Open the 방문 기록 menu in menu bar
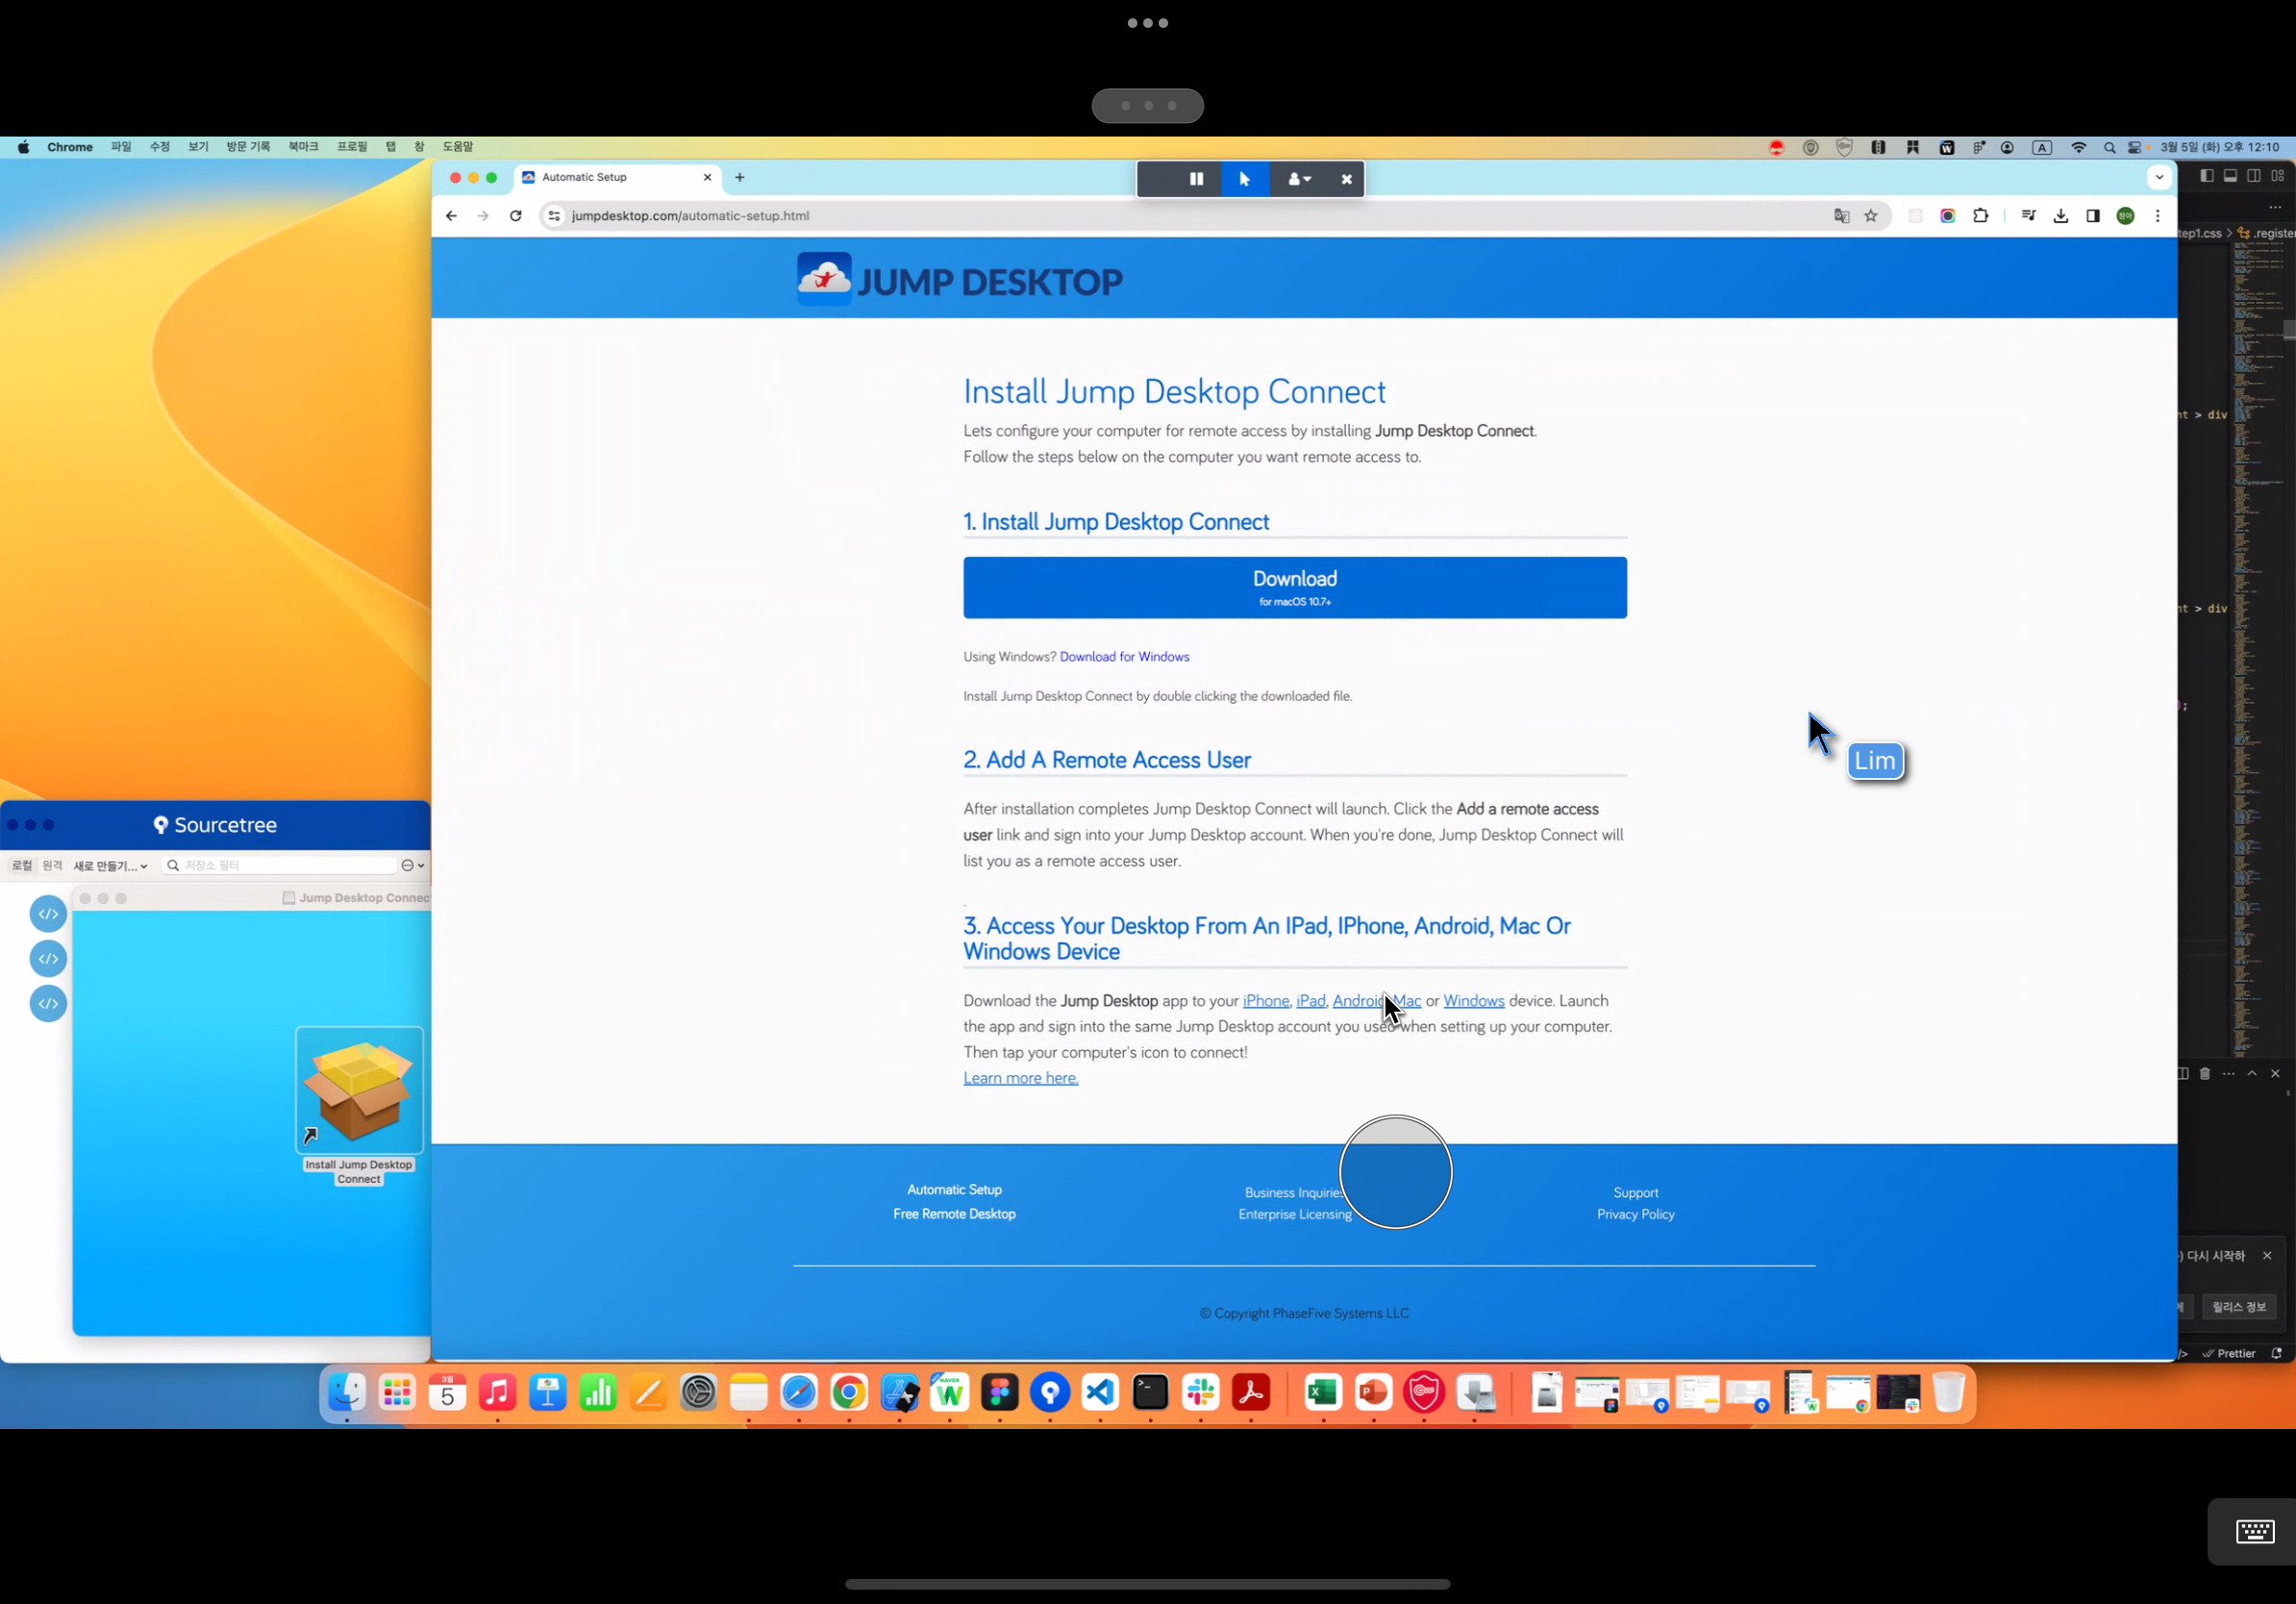 [248, 147]
